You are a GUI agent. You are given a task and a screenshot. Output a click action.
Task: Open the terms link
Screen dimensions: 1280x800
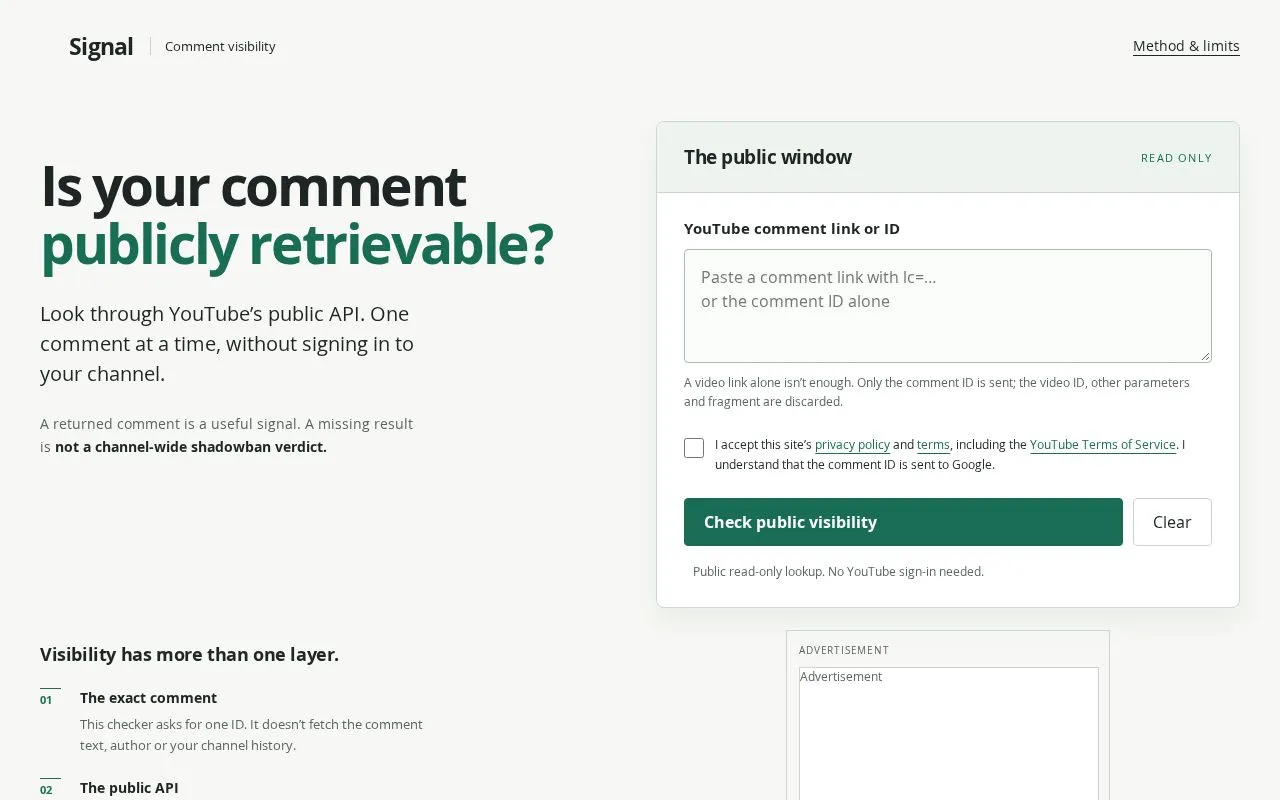933,445
